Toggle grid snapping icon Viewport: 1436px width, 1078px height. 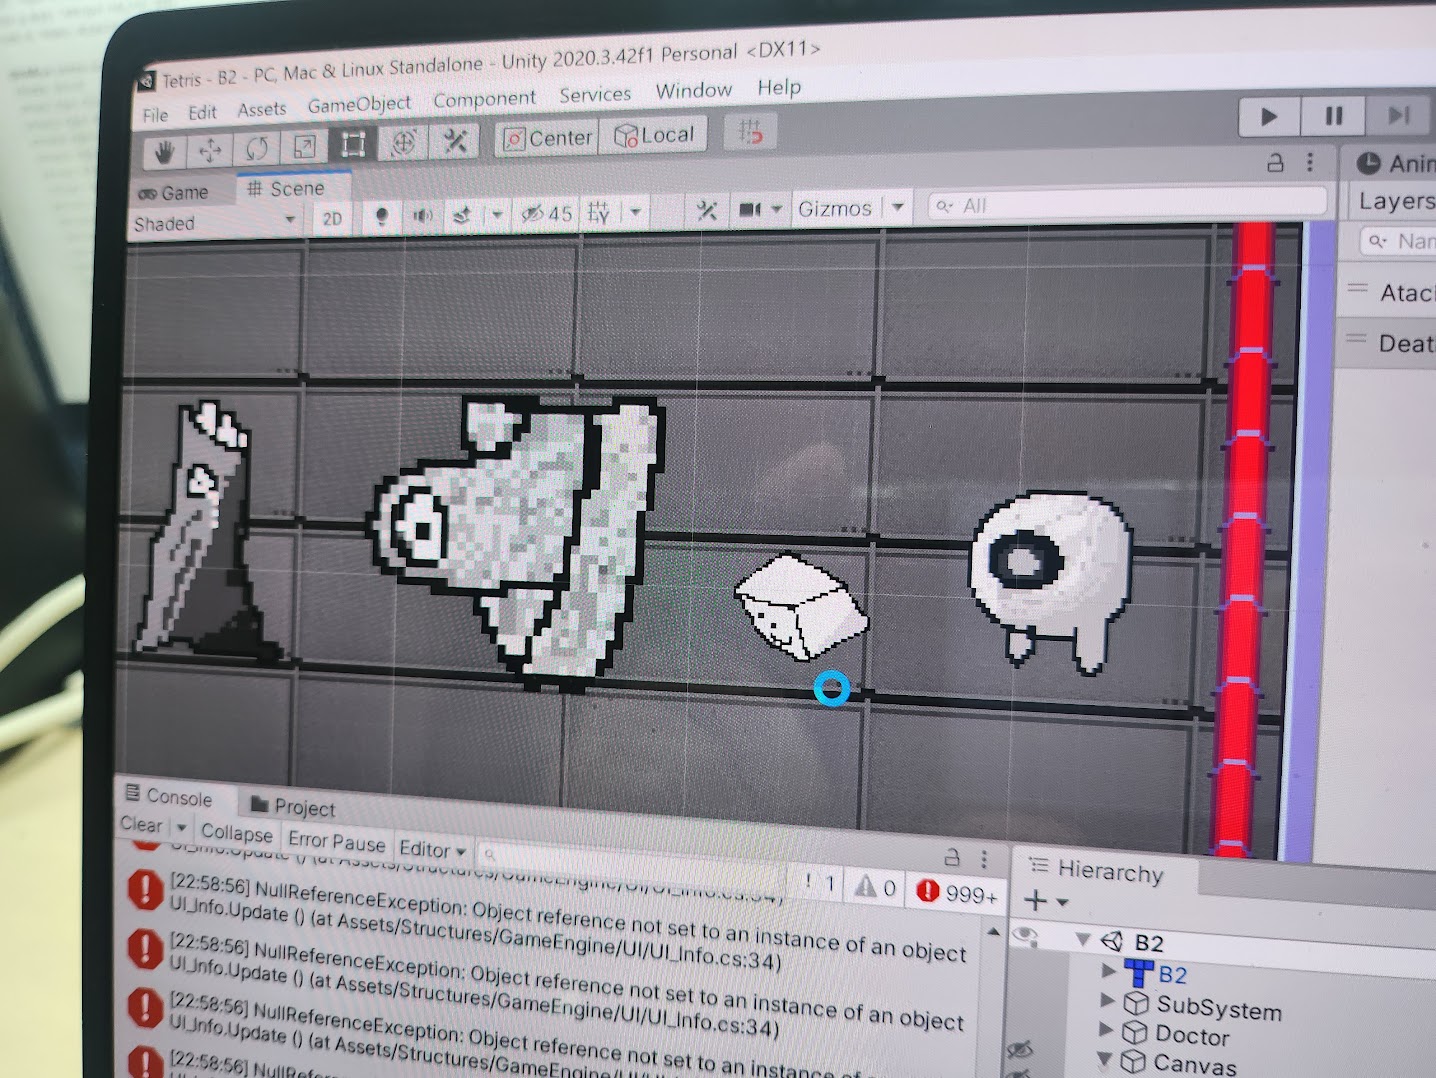click(750, 131)
